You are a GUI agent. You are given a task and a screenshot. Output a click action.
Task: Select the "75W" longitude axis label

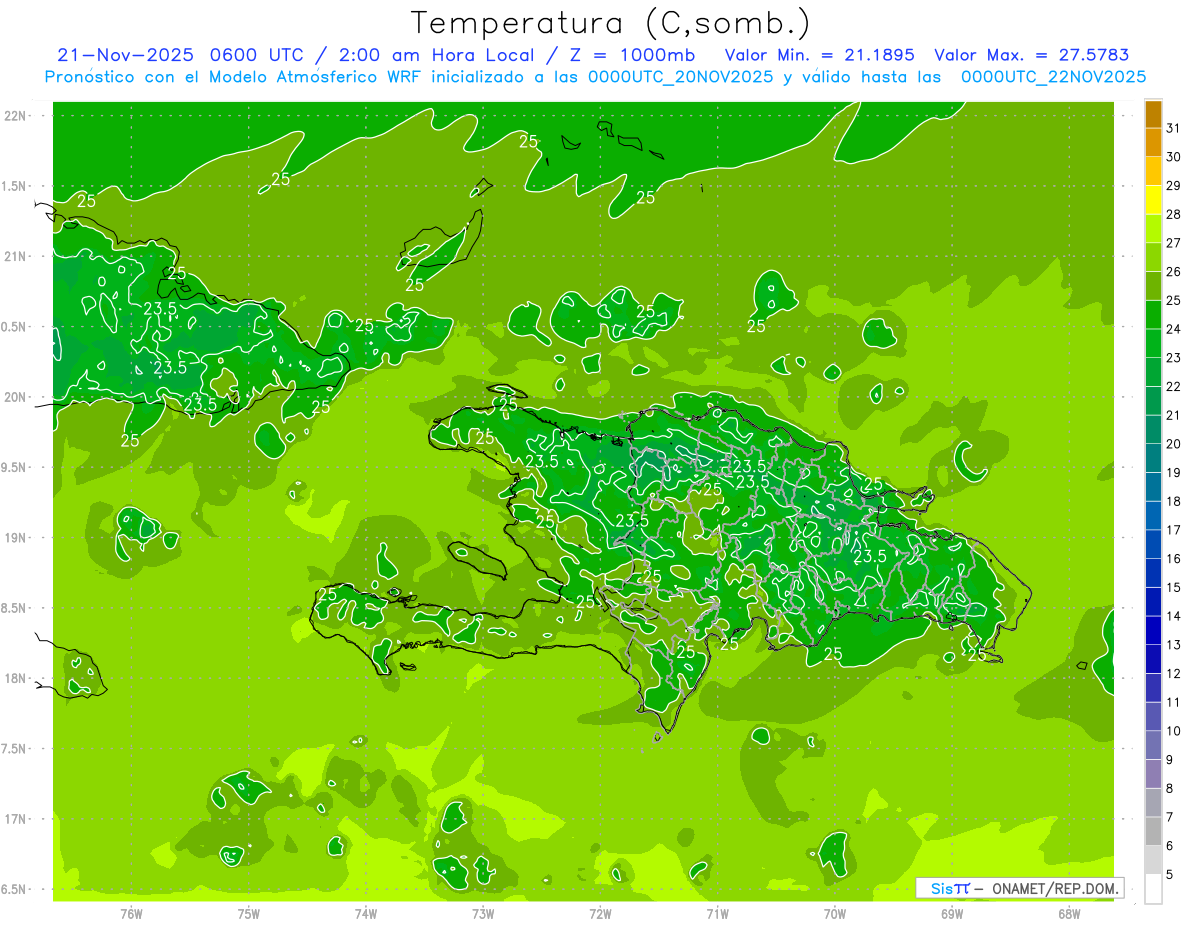point(249,914)
